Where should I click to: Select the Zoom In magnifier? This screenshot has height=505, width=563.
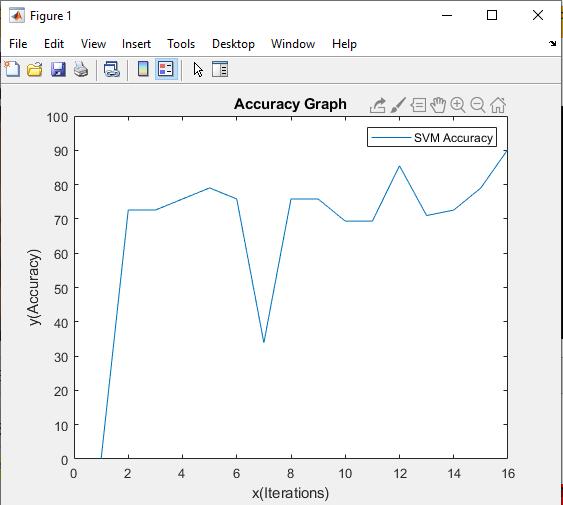coord(458,105)
